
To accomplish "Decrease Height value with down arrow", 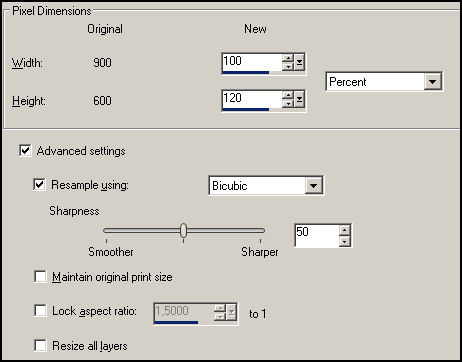I will pyautogui.click(x=287, y=103).
